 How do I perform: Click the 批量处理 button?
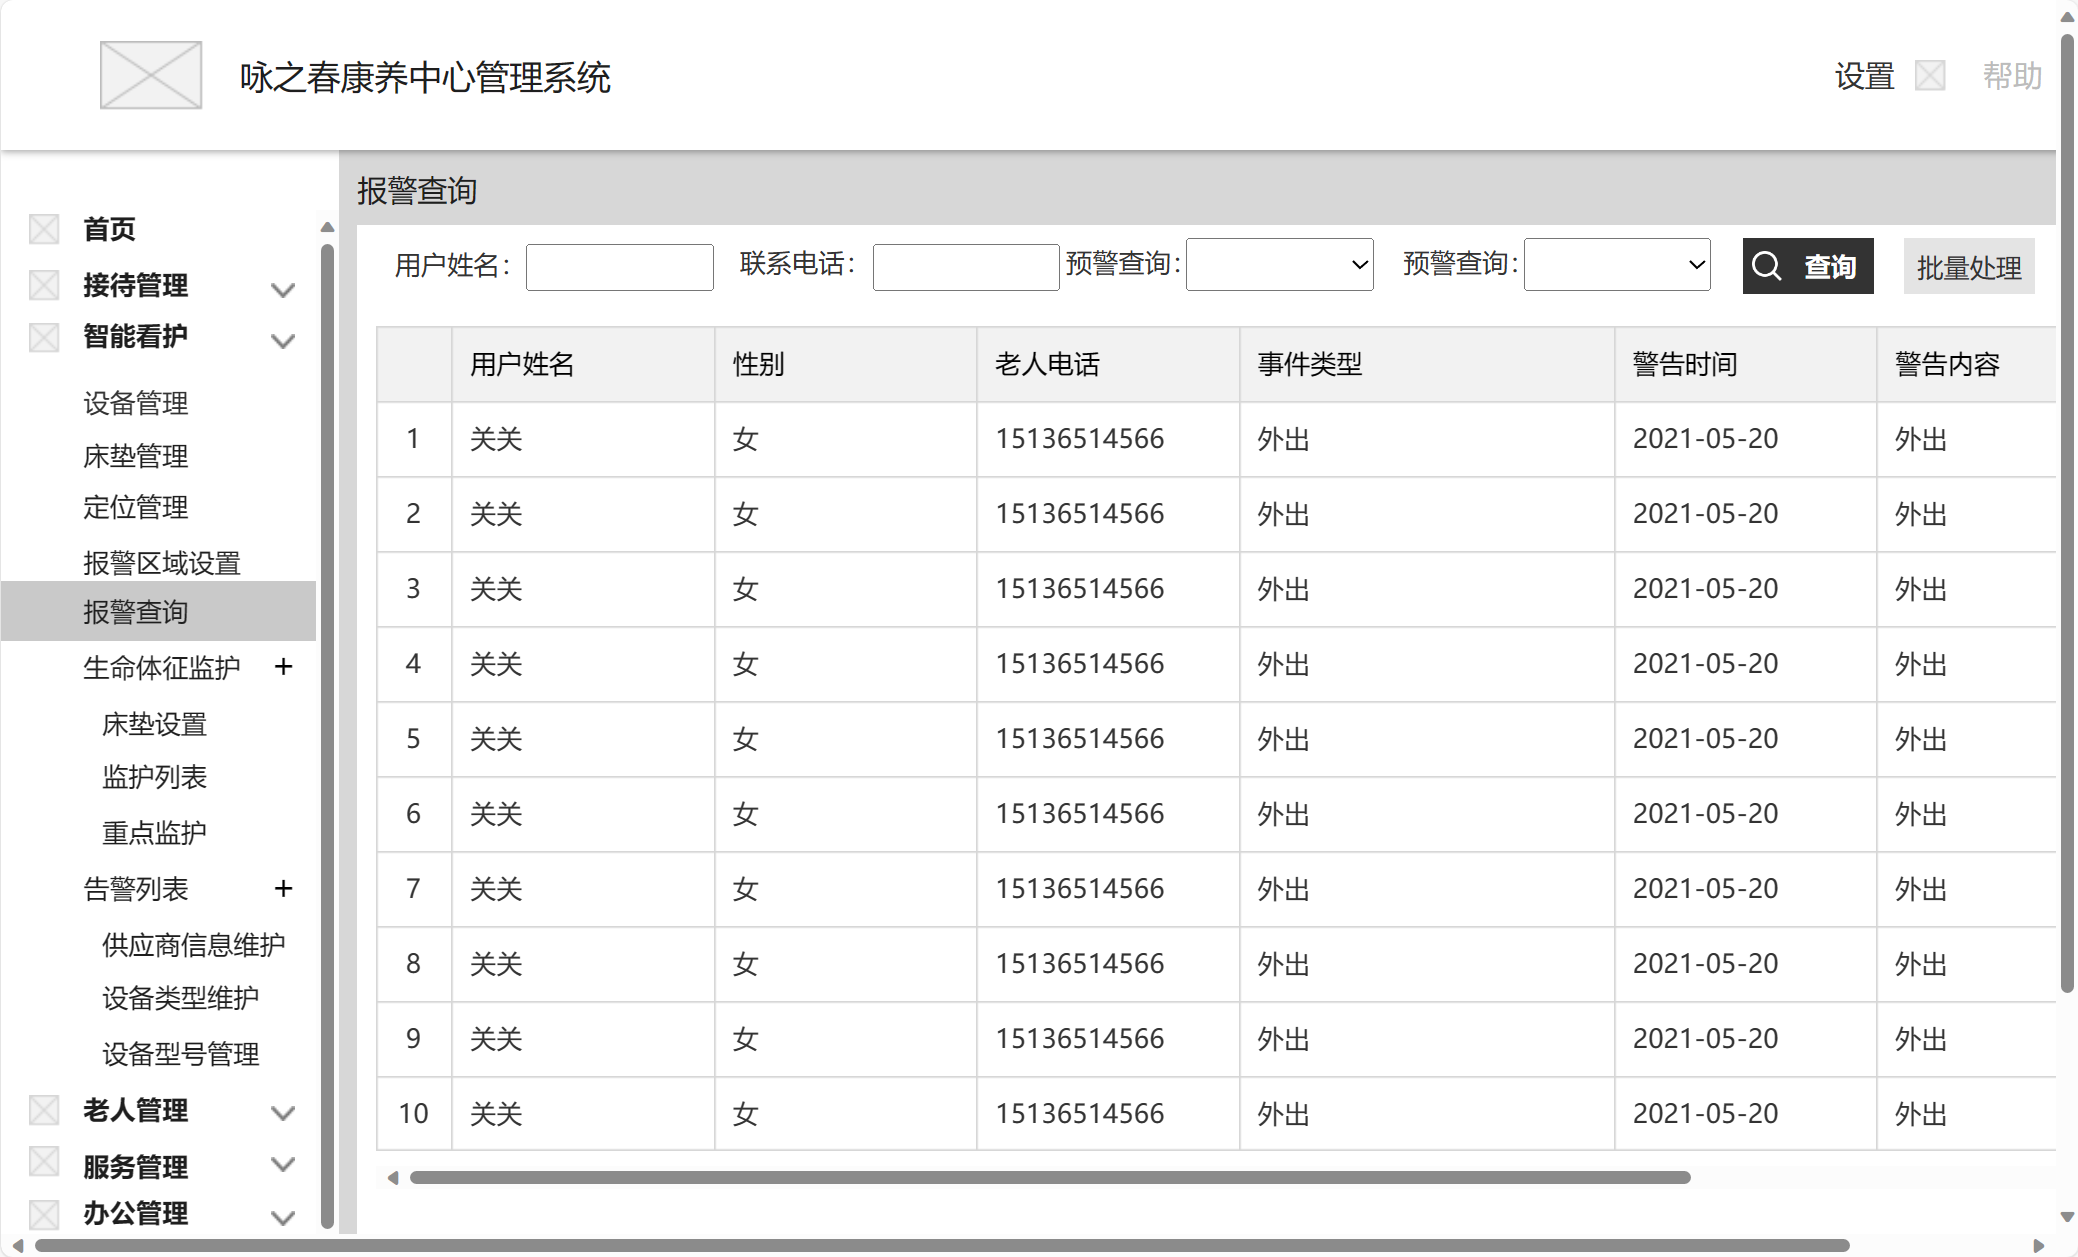pyautogui.click(x=1969, y=267)
